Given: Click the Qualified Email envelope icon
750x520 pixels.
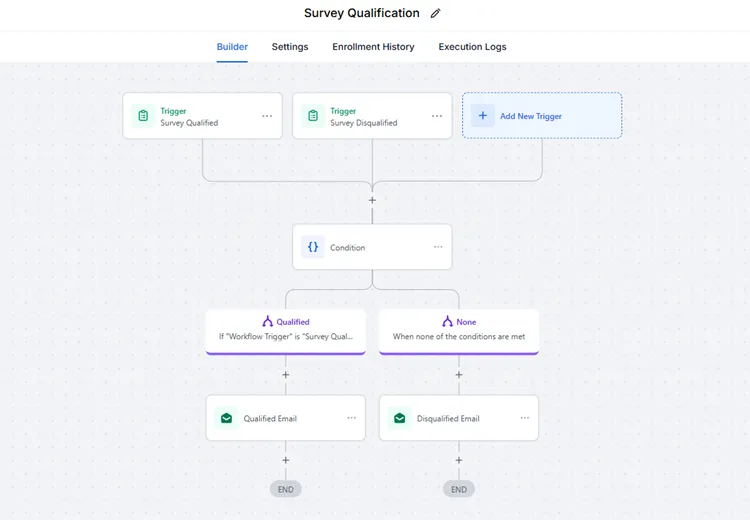Looking at the screenshot, I should (226, 418).
